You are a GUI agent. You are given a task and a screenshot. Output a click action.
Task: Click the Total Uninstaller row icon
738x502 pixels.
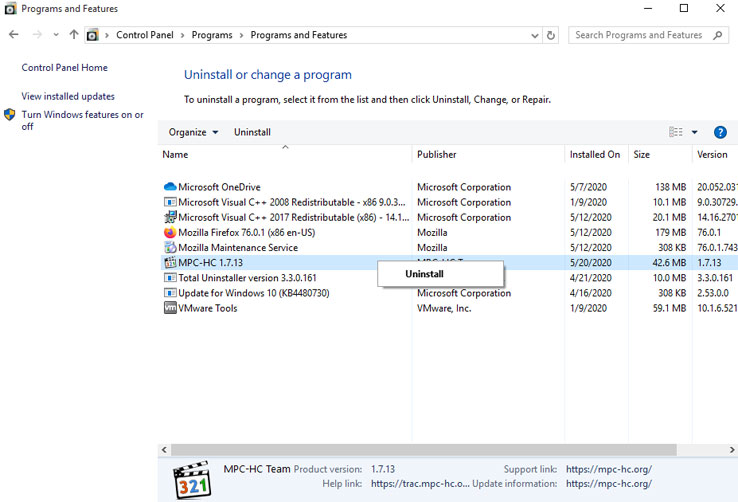pyautogui.click(x=170, y=278)
